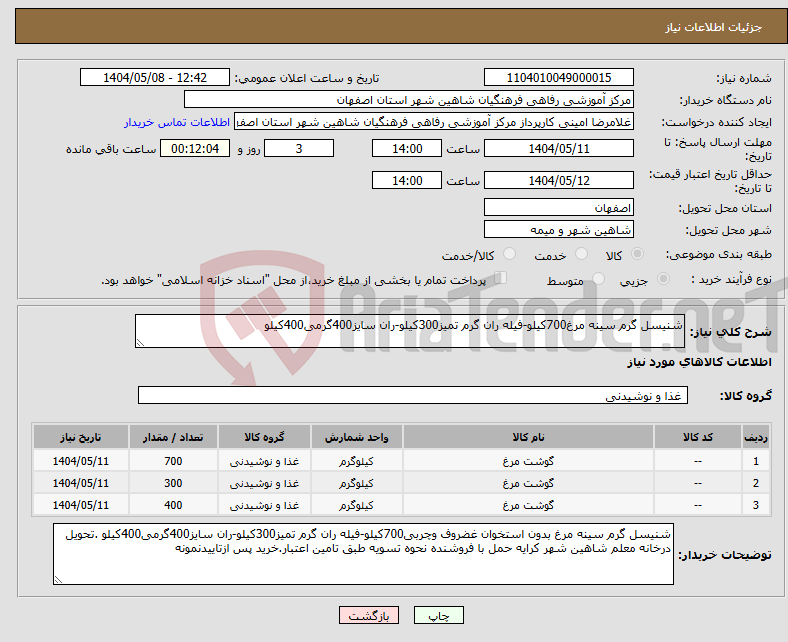This screenshot has width=788, height=642.
Task: Click the شماره نیاز field 1104010049000015
Action: [x=558, y=77]
